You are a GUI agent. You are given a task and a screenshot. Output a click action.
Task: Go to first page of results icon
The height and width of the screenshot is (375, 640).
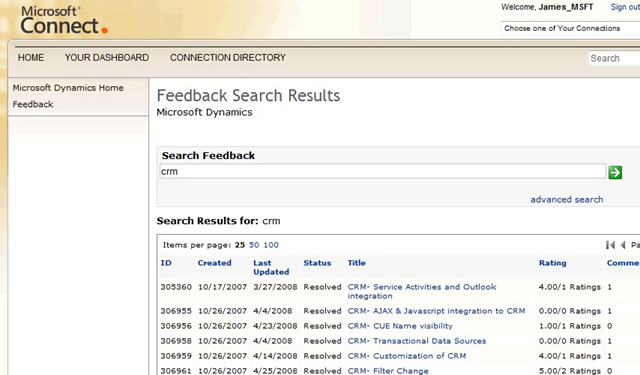click(610, 245)
